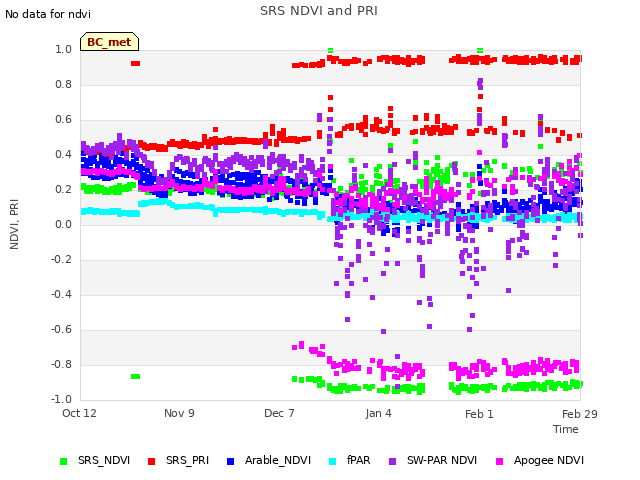This screenshot has height=480, width=640.
Task: Click the Feb 29 x-axis tick label
Action: tap(580, 414)
